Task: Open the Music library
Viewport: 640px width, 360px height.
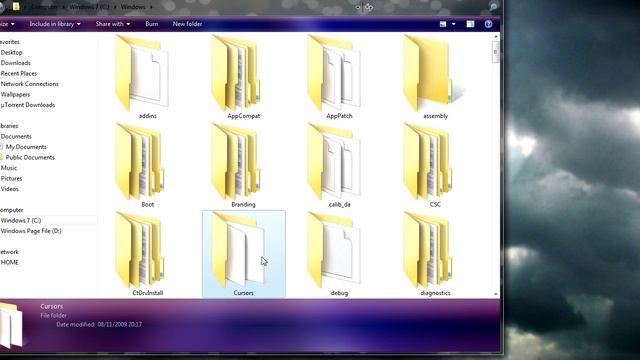Action: click(9, 168)
